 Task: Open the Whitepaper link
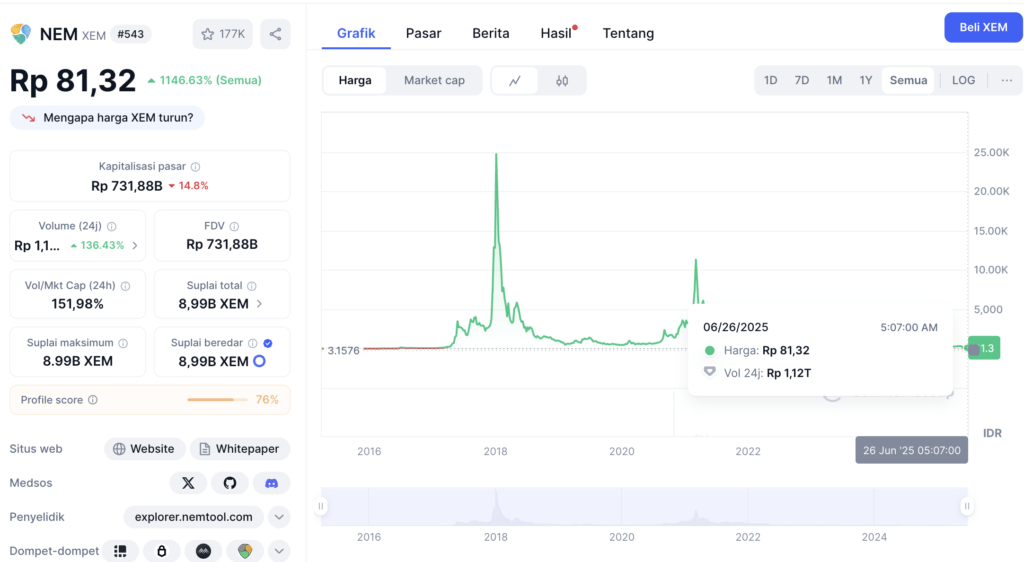click(240, 449)
